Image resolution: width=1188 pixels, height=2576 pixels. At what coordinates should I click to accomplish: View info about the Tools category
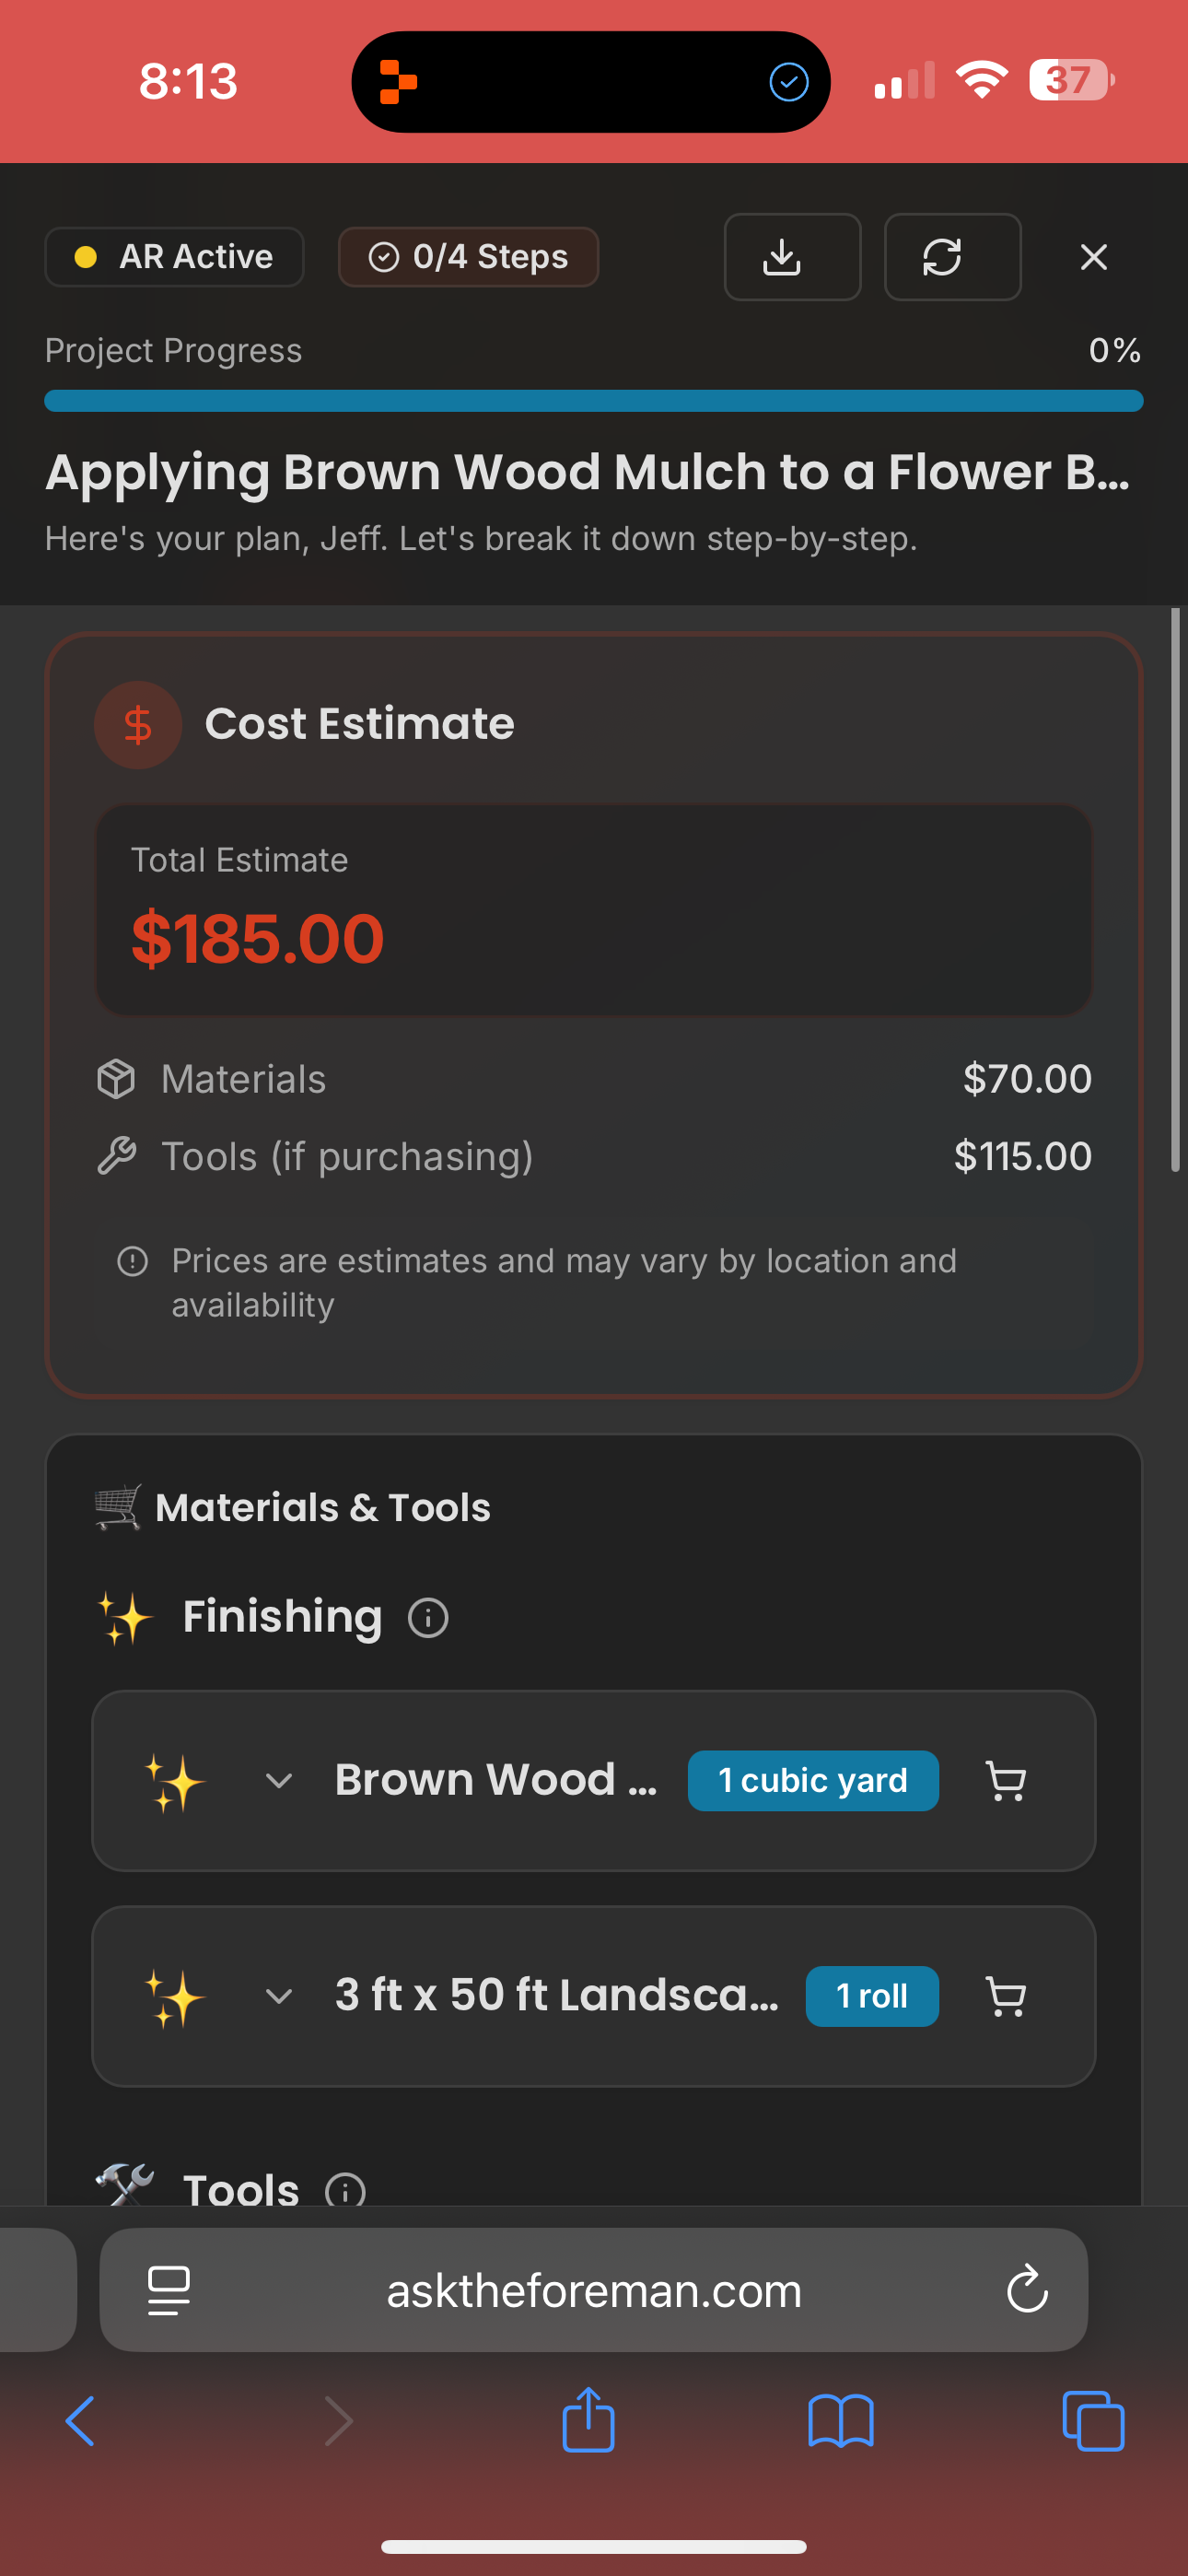tap(344, 2190)
